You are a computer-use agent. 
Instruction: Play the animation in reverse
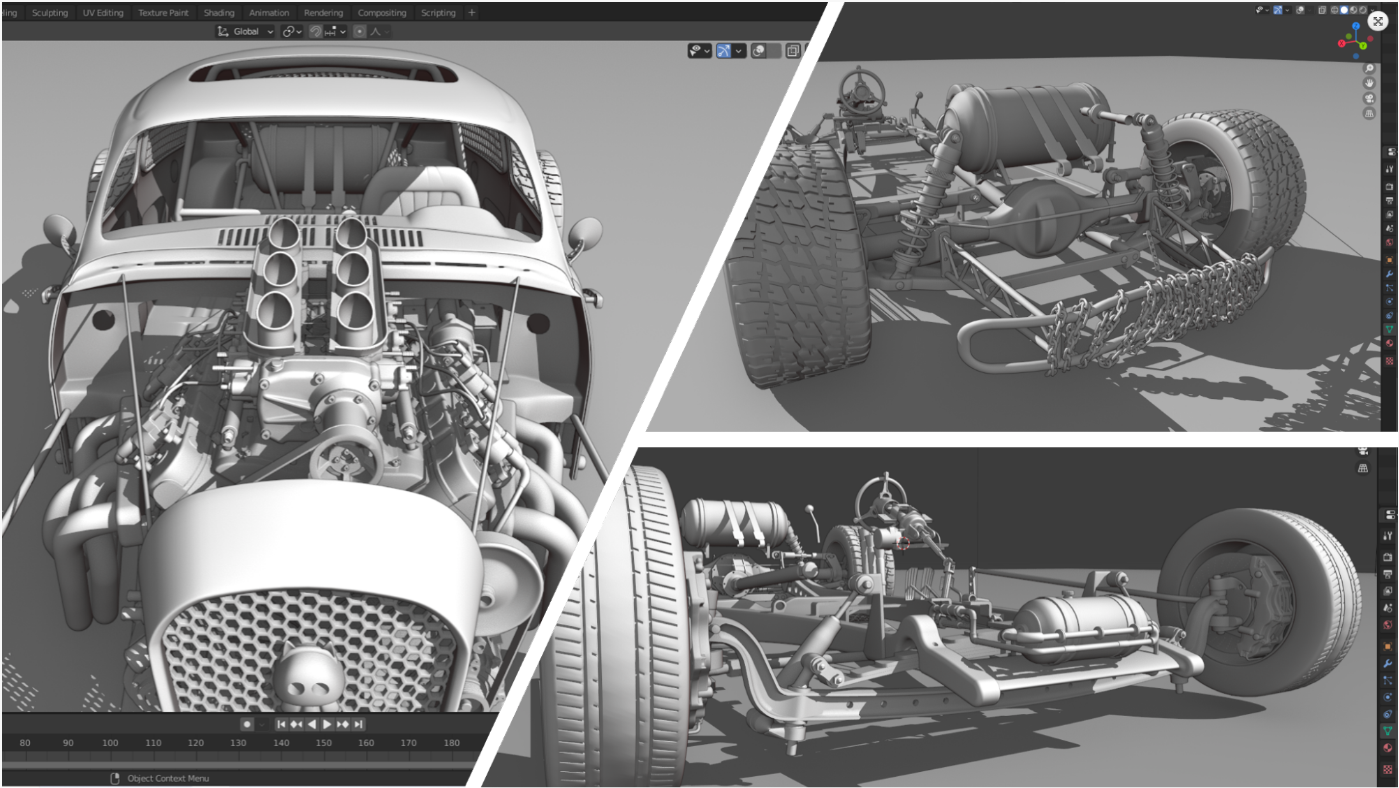(311, 724)
